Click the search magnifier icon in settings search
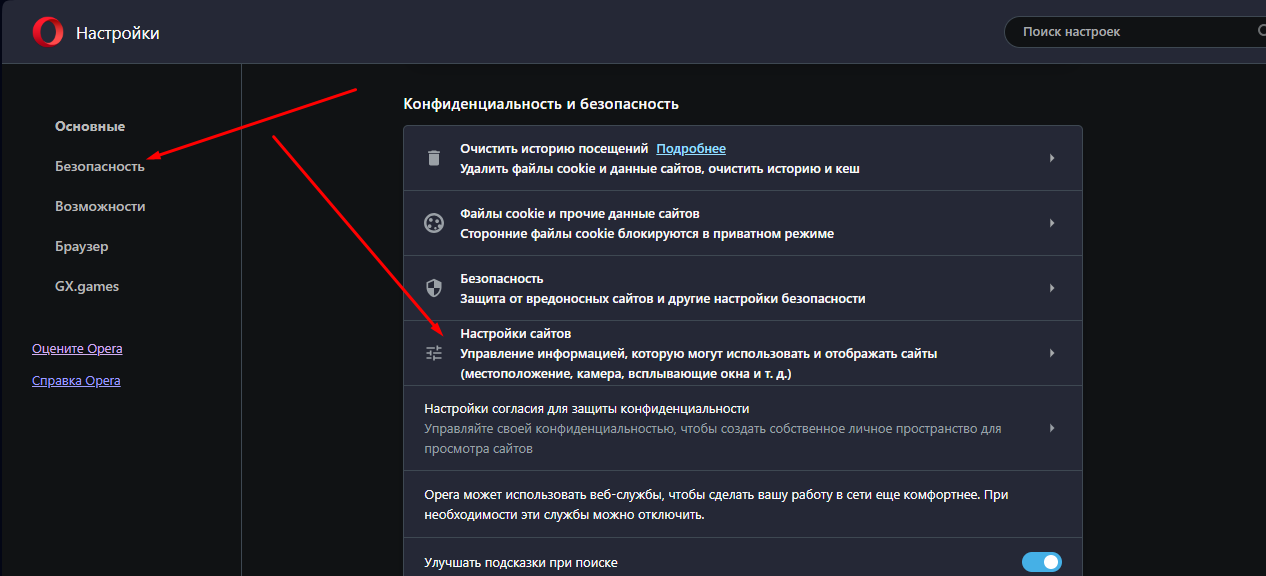Image resolution: width=1266 pixels, height=576 pixels. click(x=1261, y=31)
